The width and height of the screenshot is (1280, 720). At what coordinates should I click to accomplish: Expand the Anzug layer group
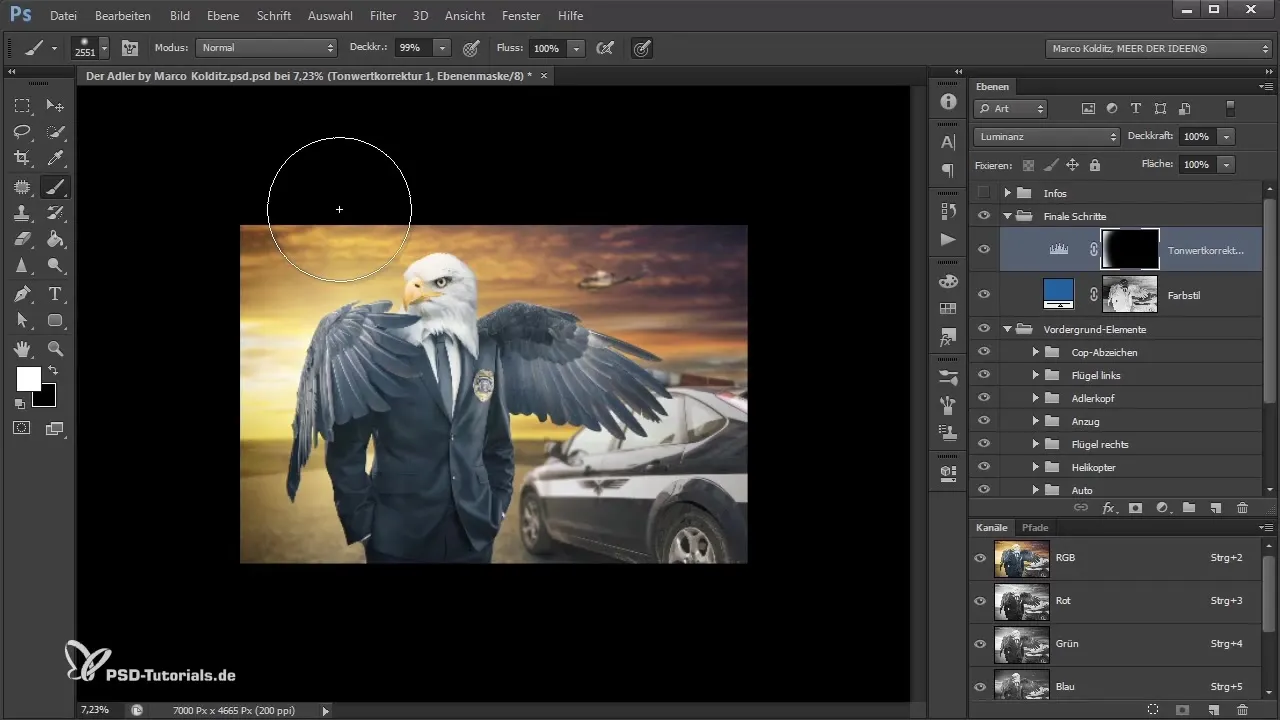1035,421
